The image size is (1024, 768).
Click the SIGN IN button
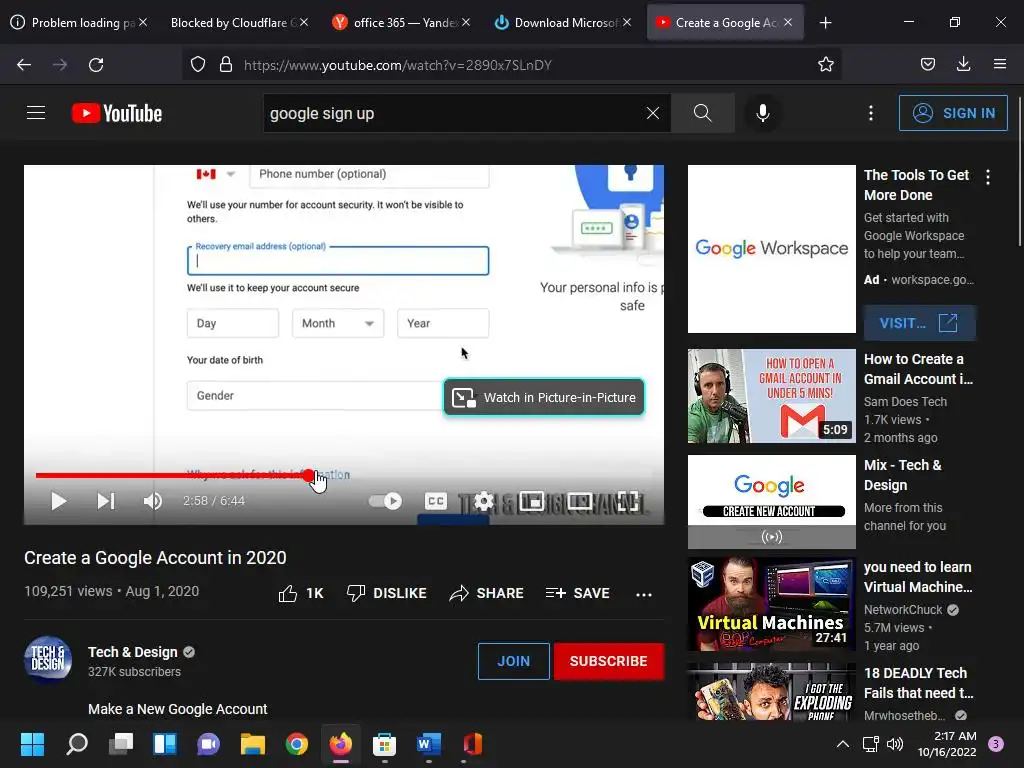pos(953,113)
